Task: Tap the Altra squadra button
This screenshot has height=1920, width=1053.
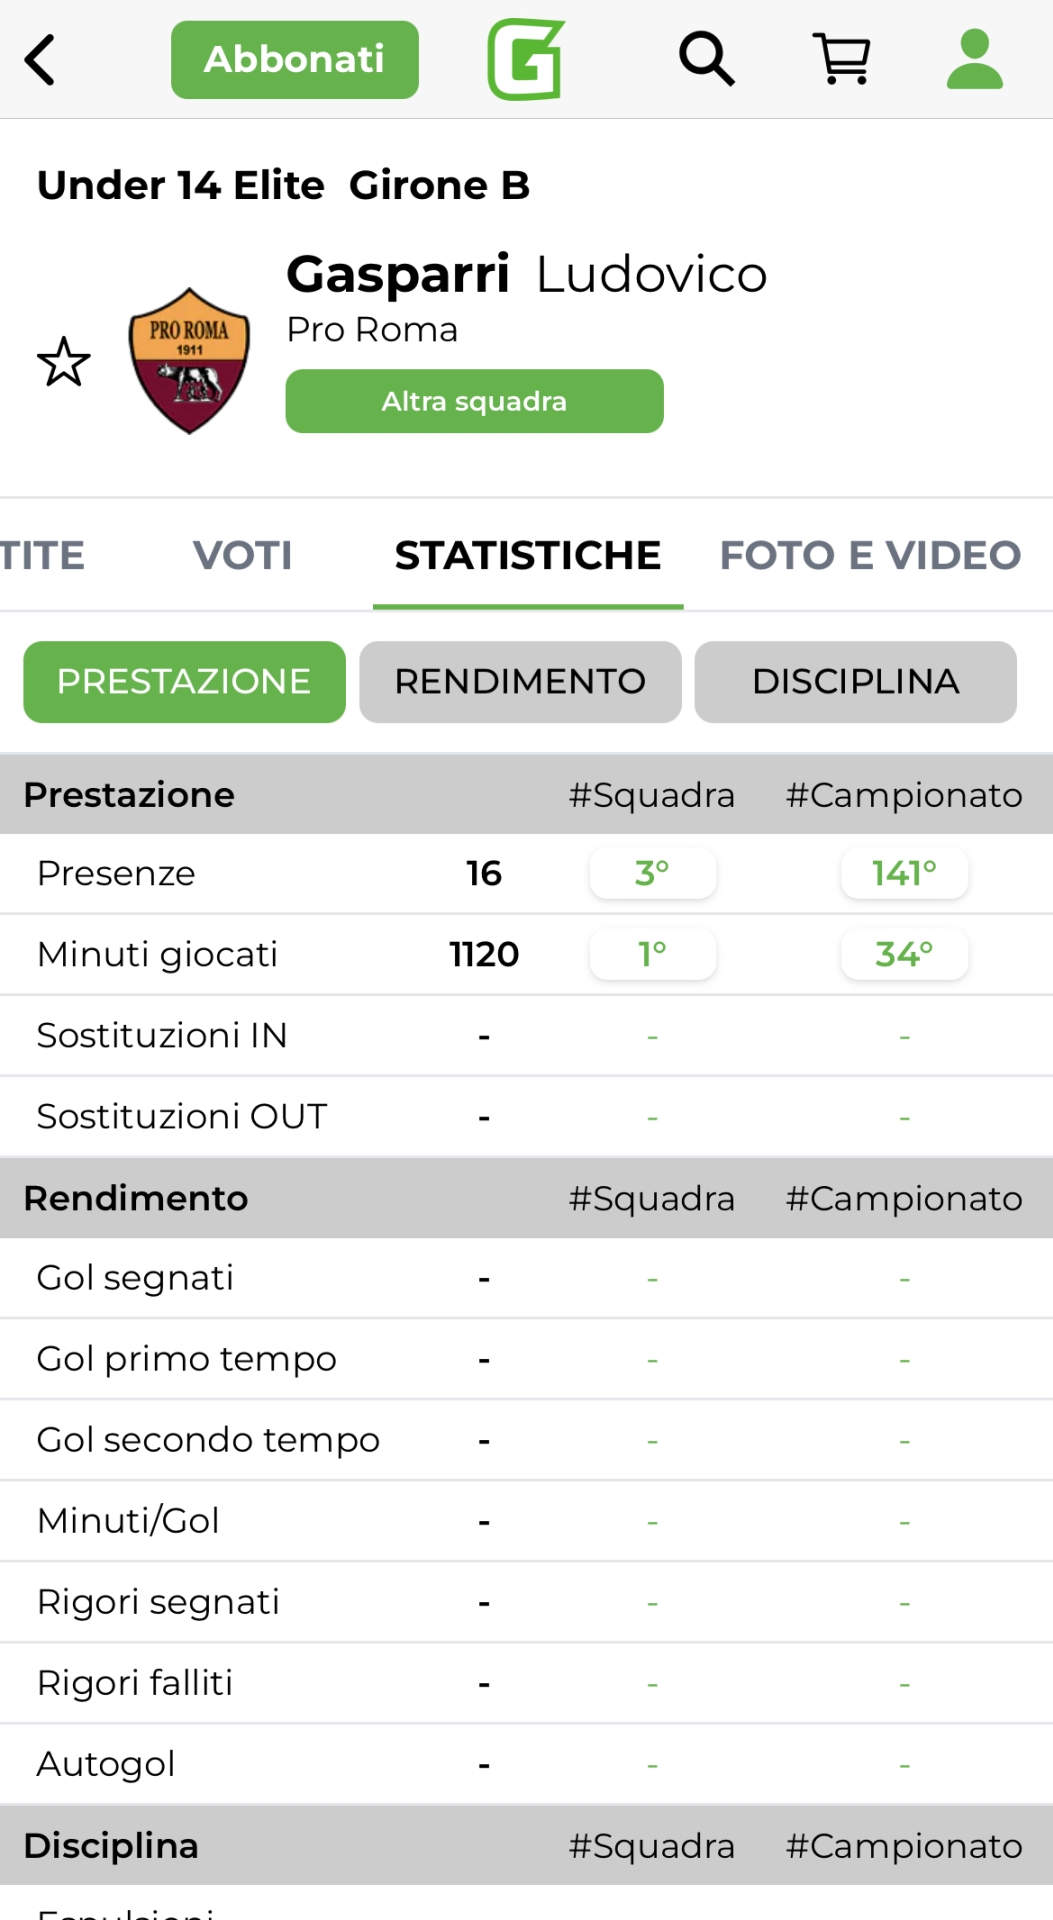Action: coord(474,401)
